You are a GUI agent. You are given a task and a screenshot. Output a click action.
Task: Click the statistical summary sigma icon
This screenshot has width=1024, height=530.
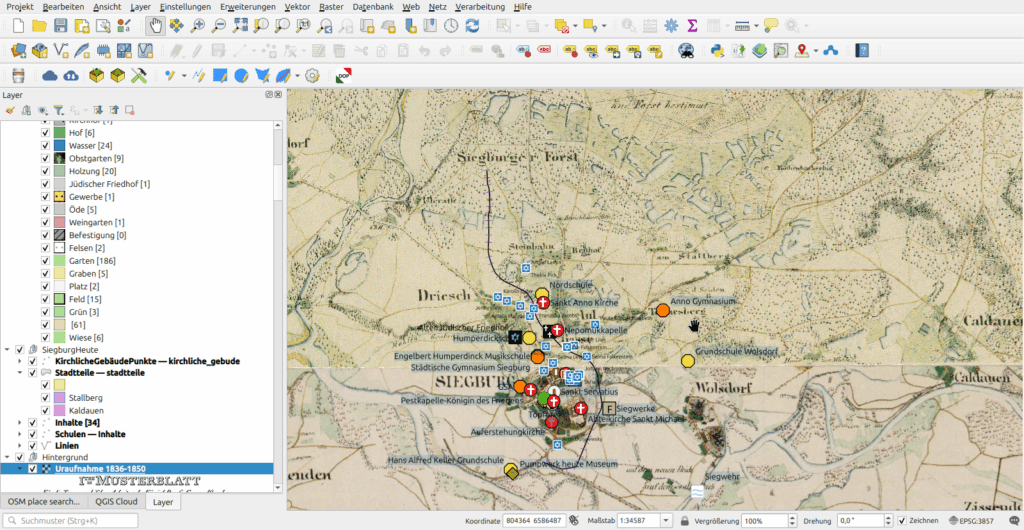click(x=692, y=25)
